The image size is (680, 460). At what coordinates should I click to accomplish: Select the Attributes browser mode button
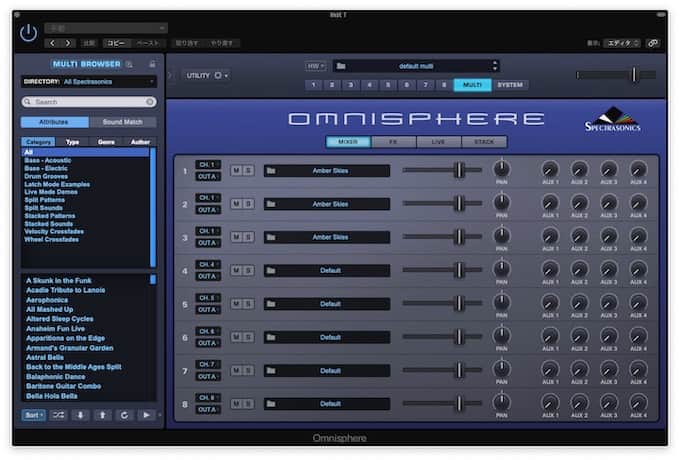(55, 122)
